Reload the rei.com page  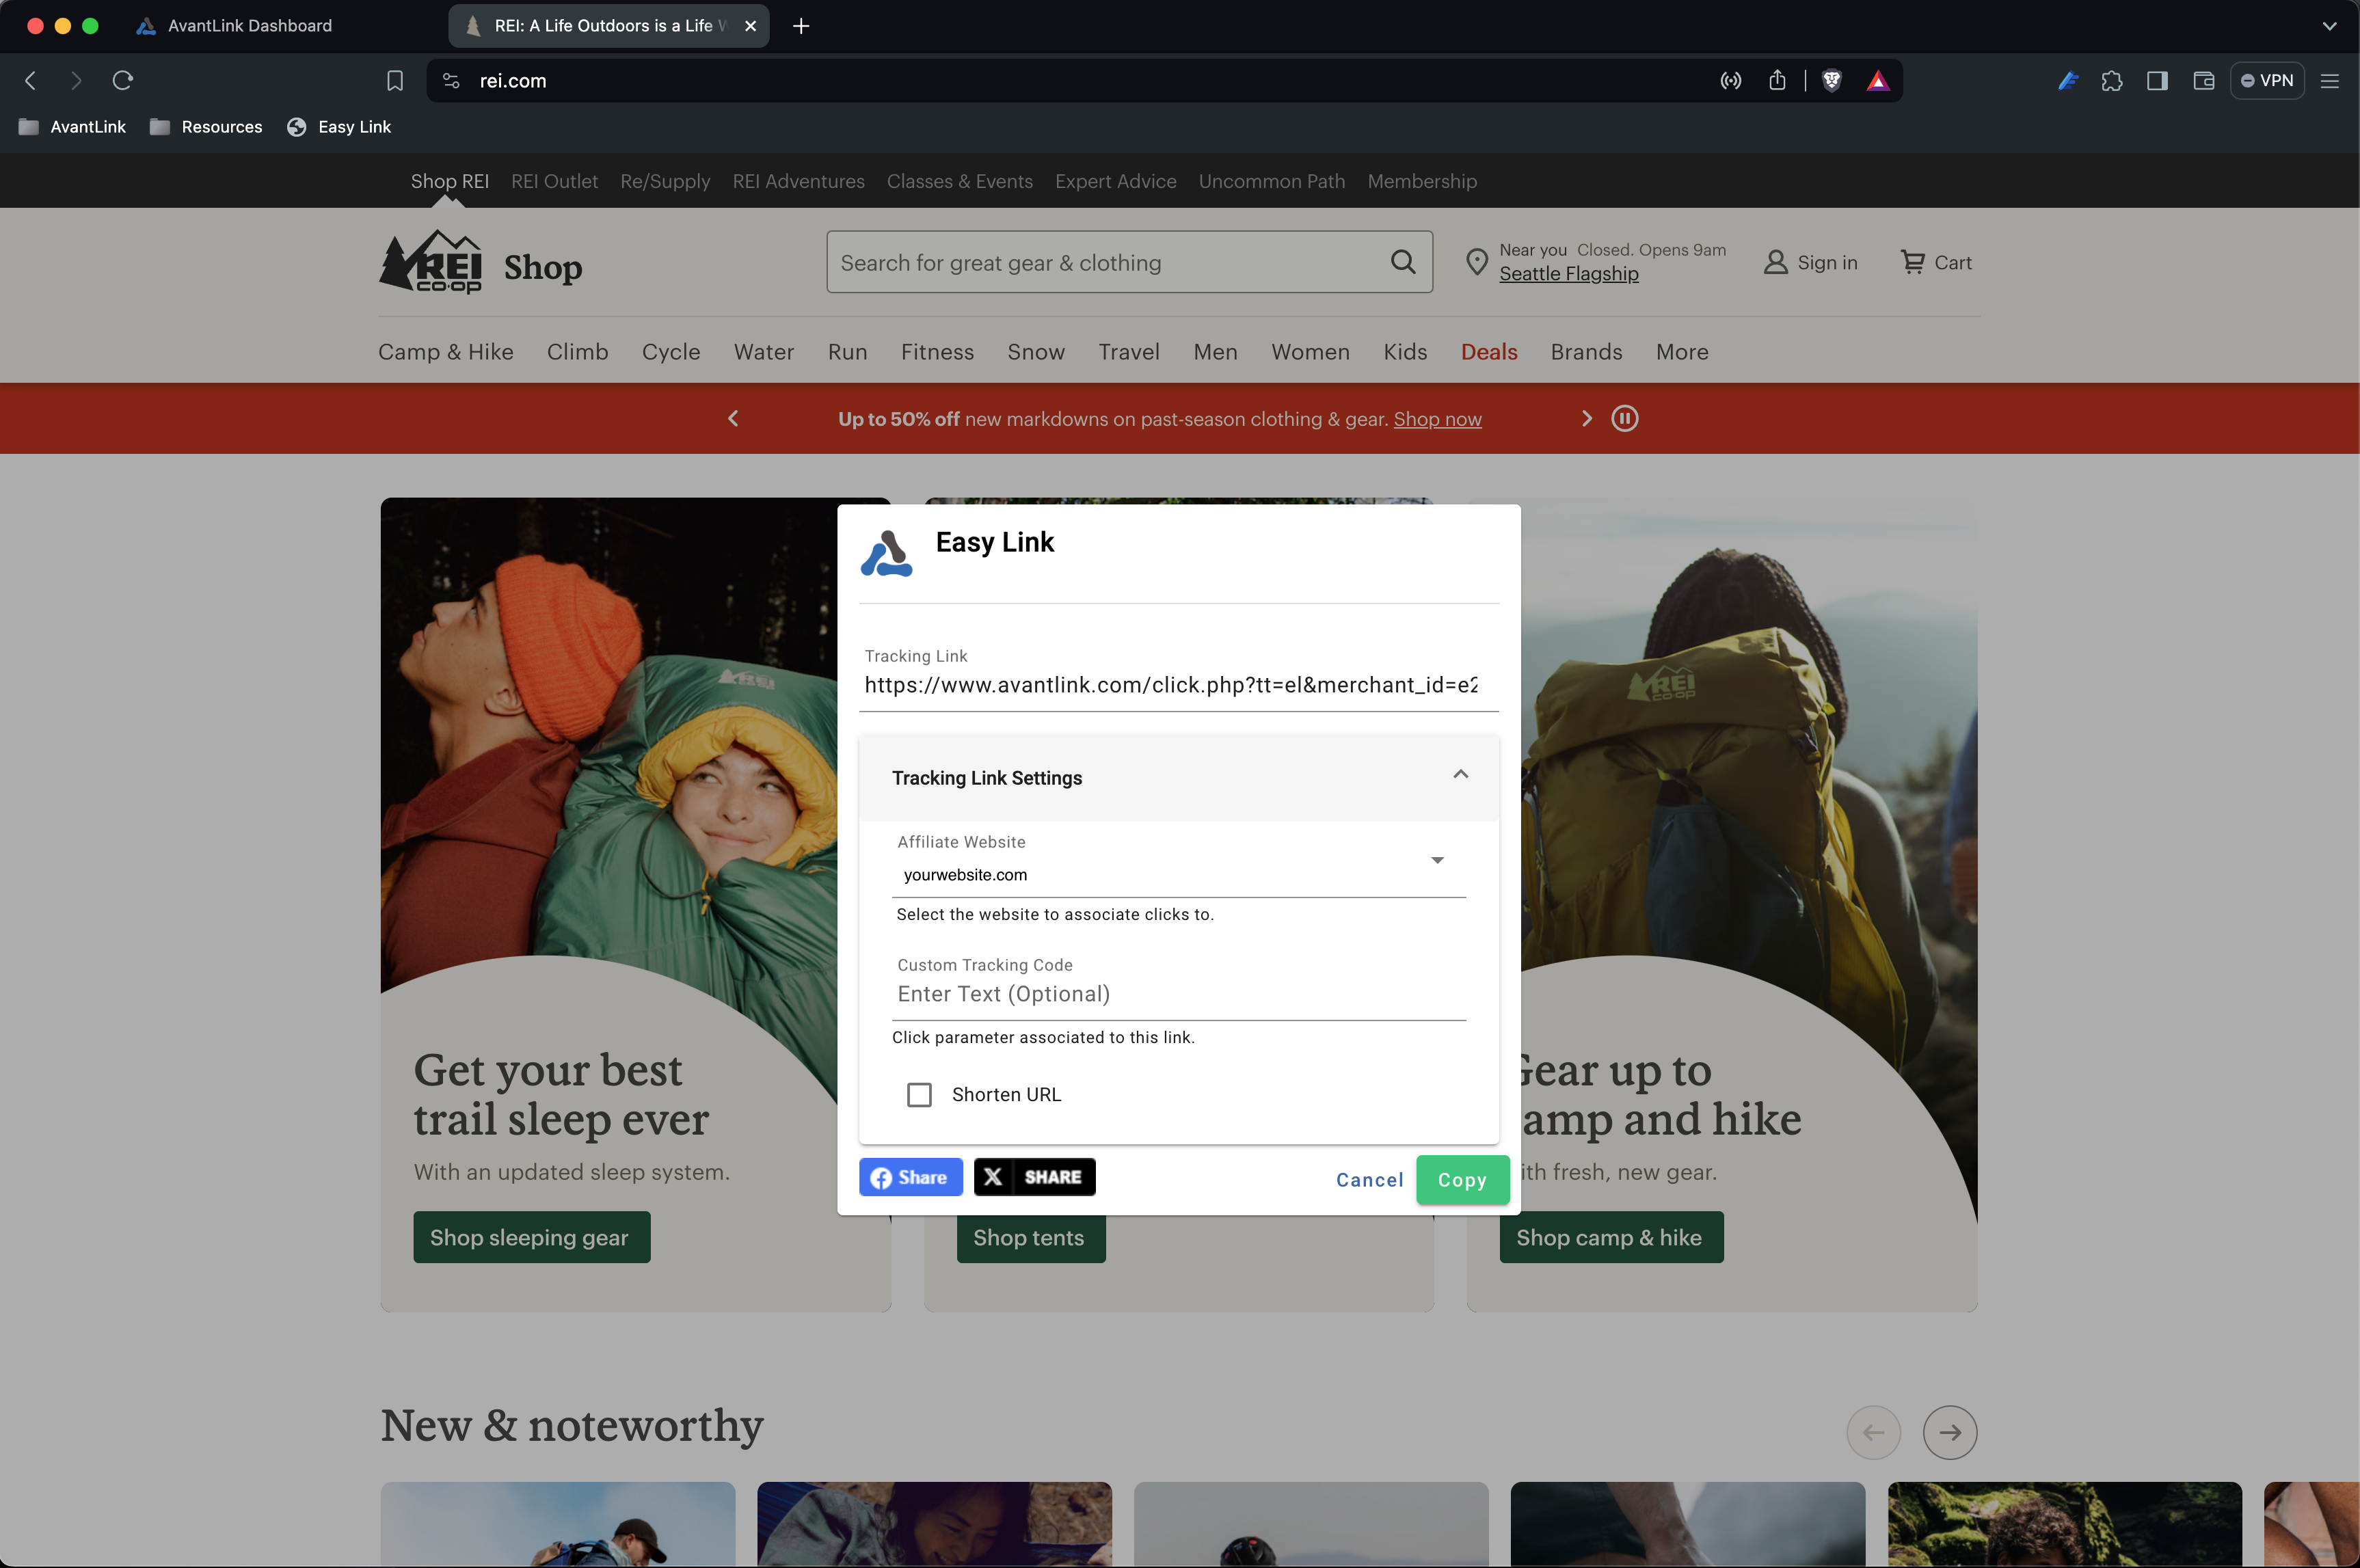[123, 81]
